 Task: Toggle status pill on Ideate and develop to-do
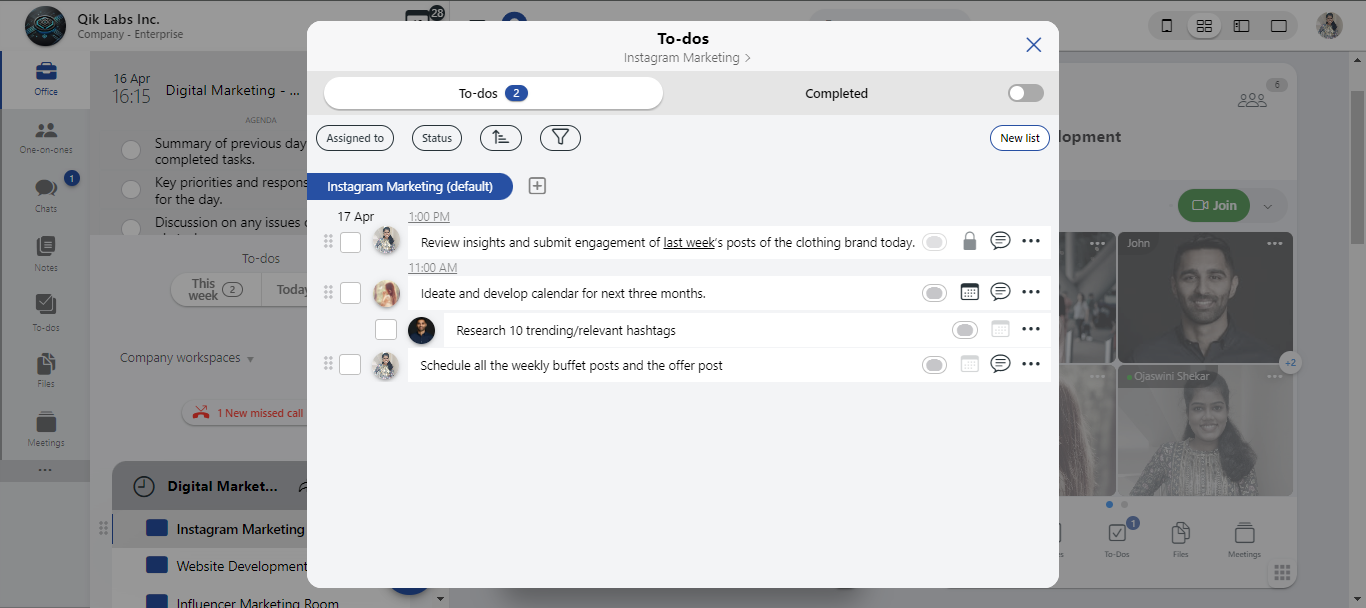(934, 293)
